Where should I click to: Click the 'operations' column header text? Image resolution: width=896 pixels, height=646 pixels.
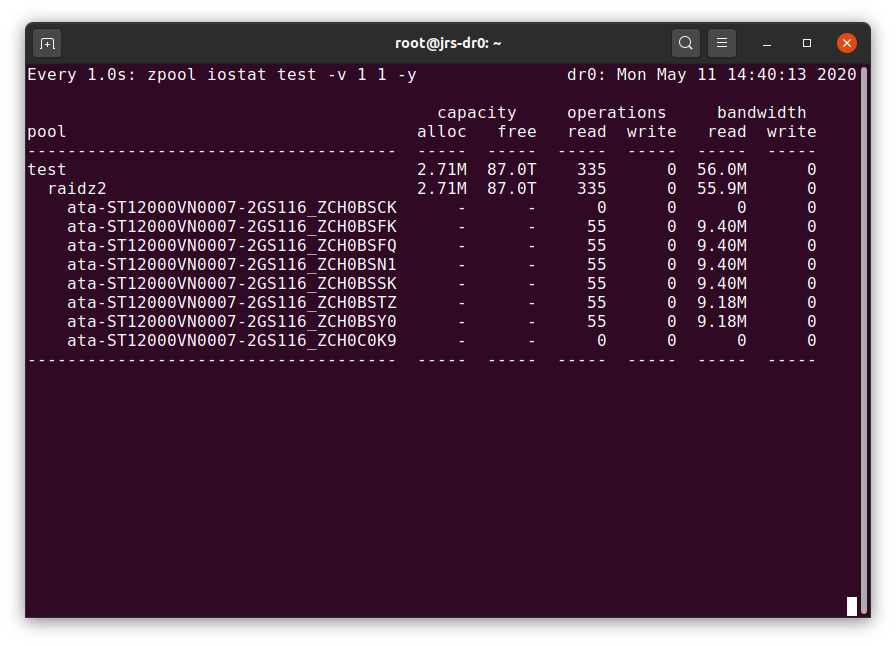[x=616, y=113]
